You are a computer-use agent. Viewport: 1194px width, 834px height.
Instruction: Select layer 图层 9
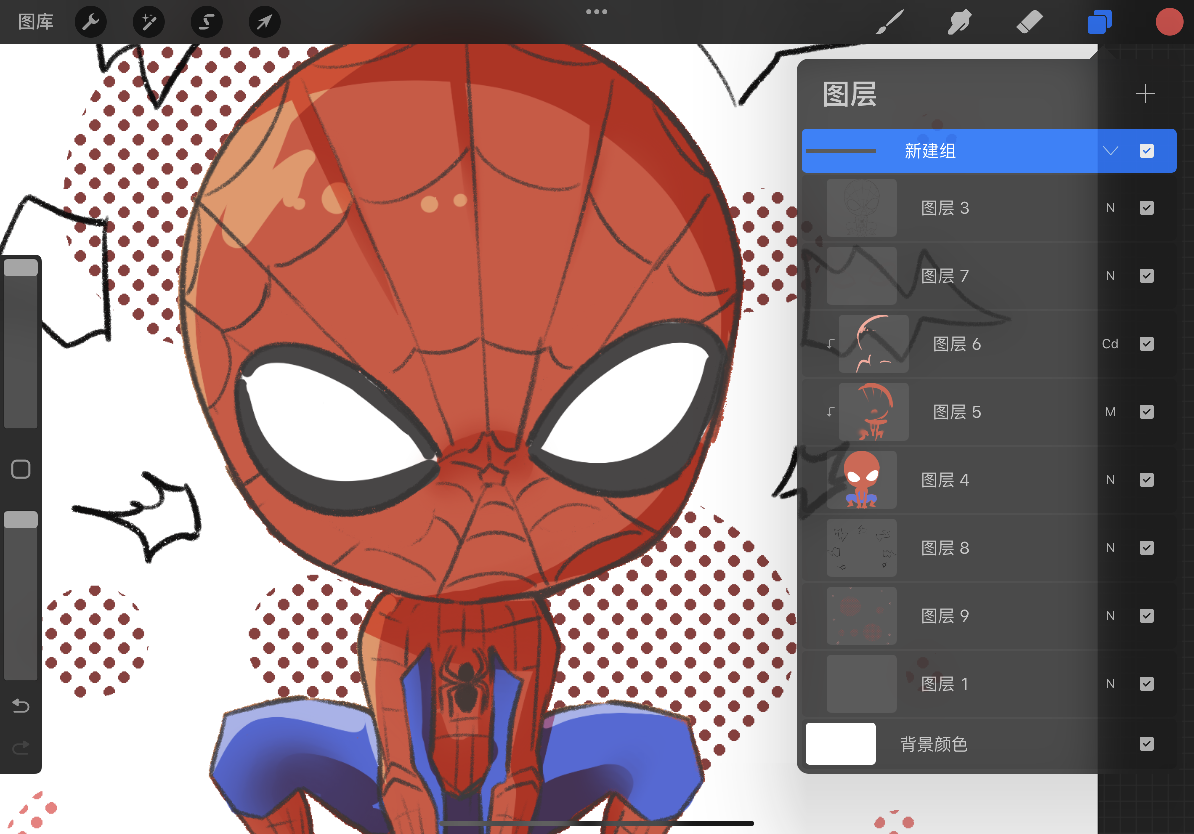point(989,615)
